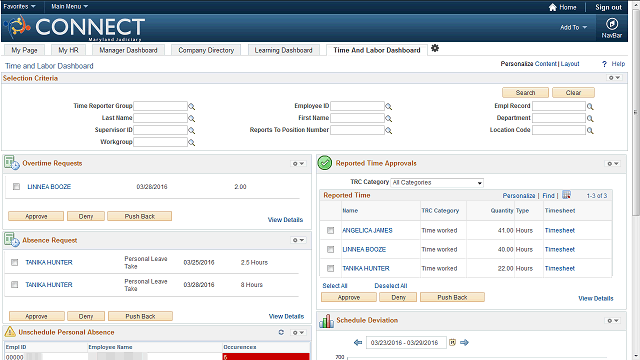Image resolution: width=640 pixels, height=360 pixels.
Task: Refresh the Unschedule Personal Absence pagelet
Action: tap(281, 332)
